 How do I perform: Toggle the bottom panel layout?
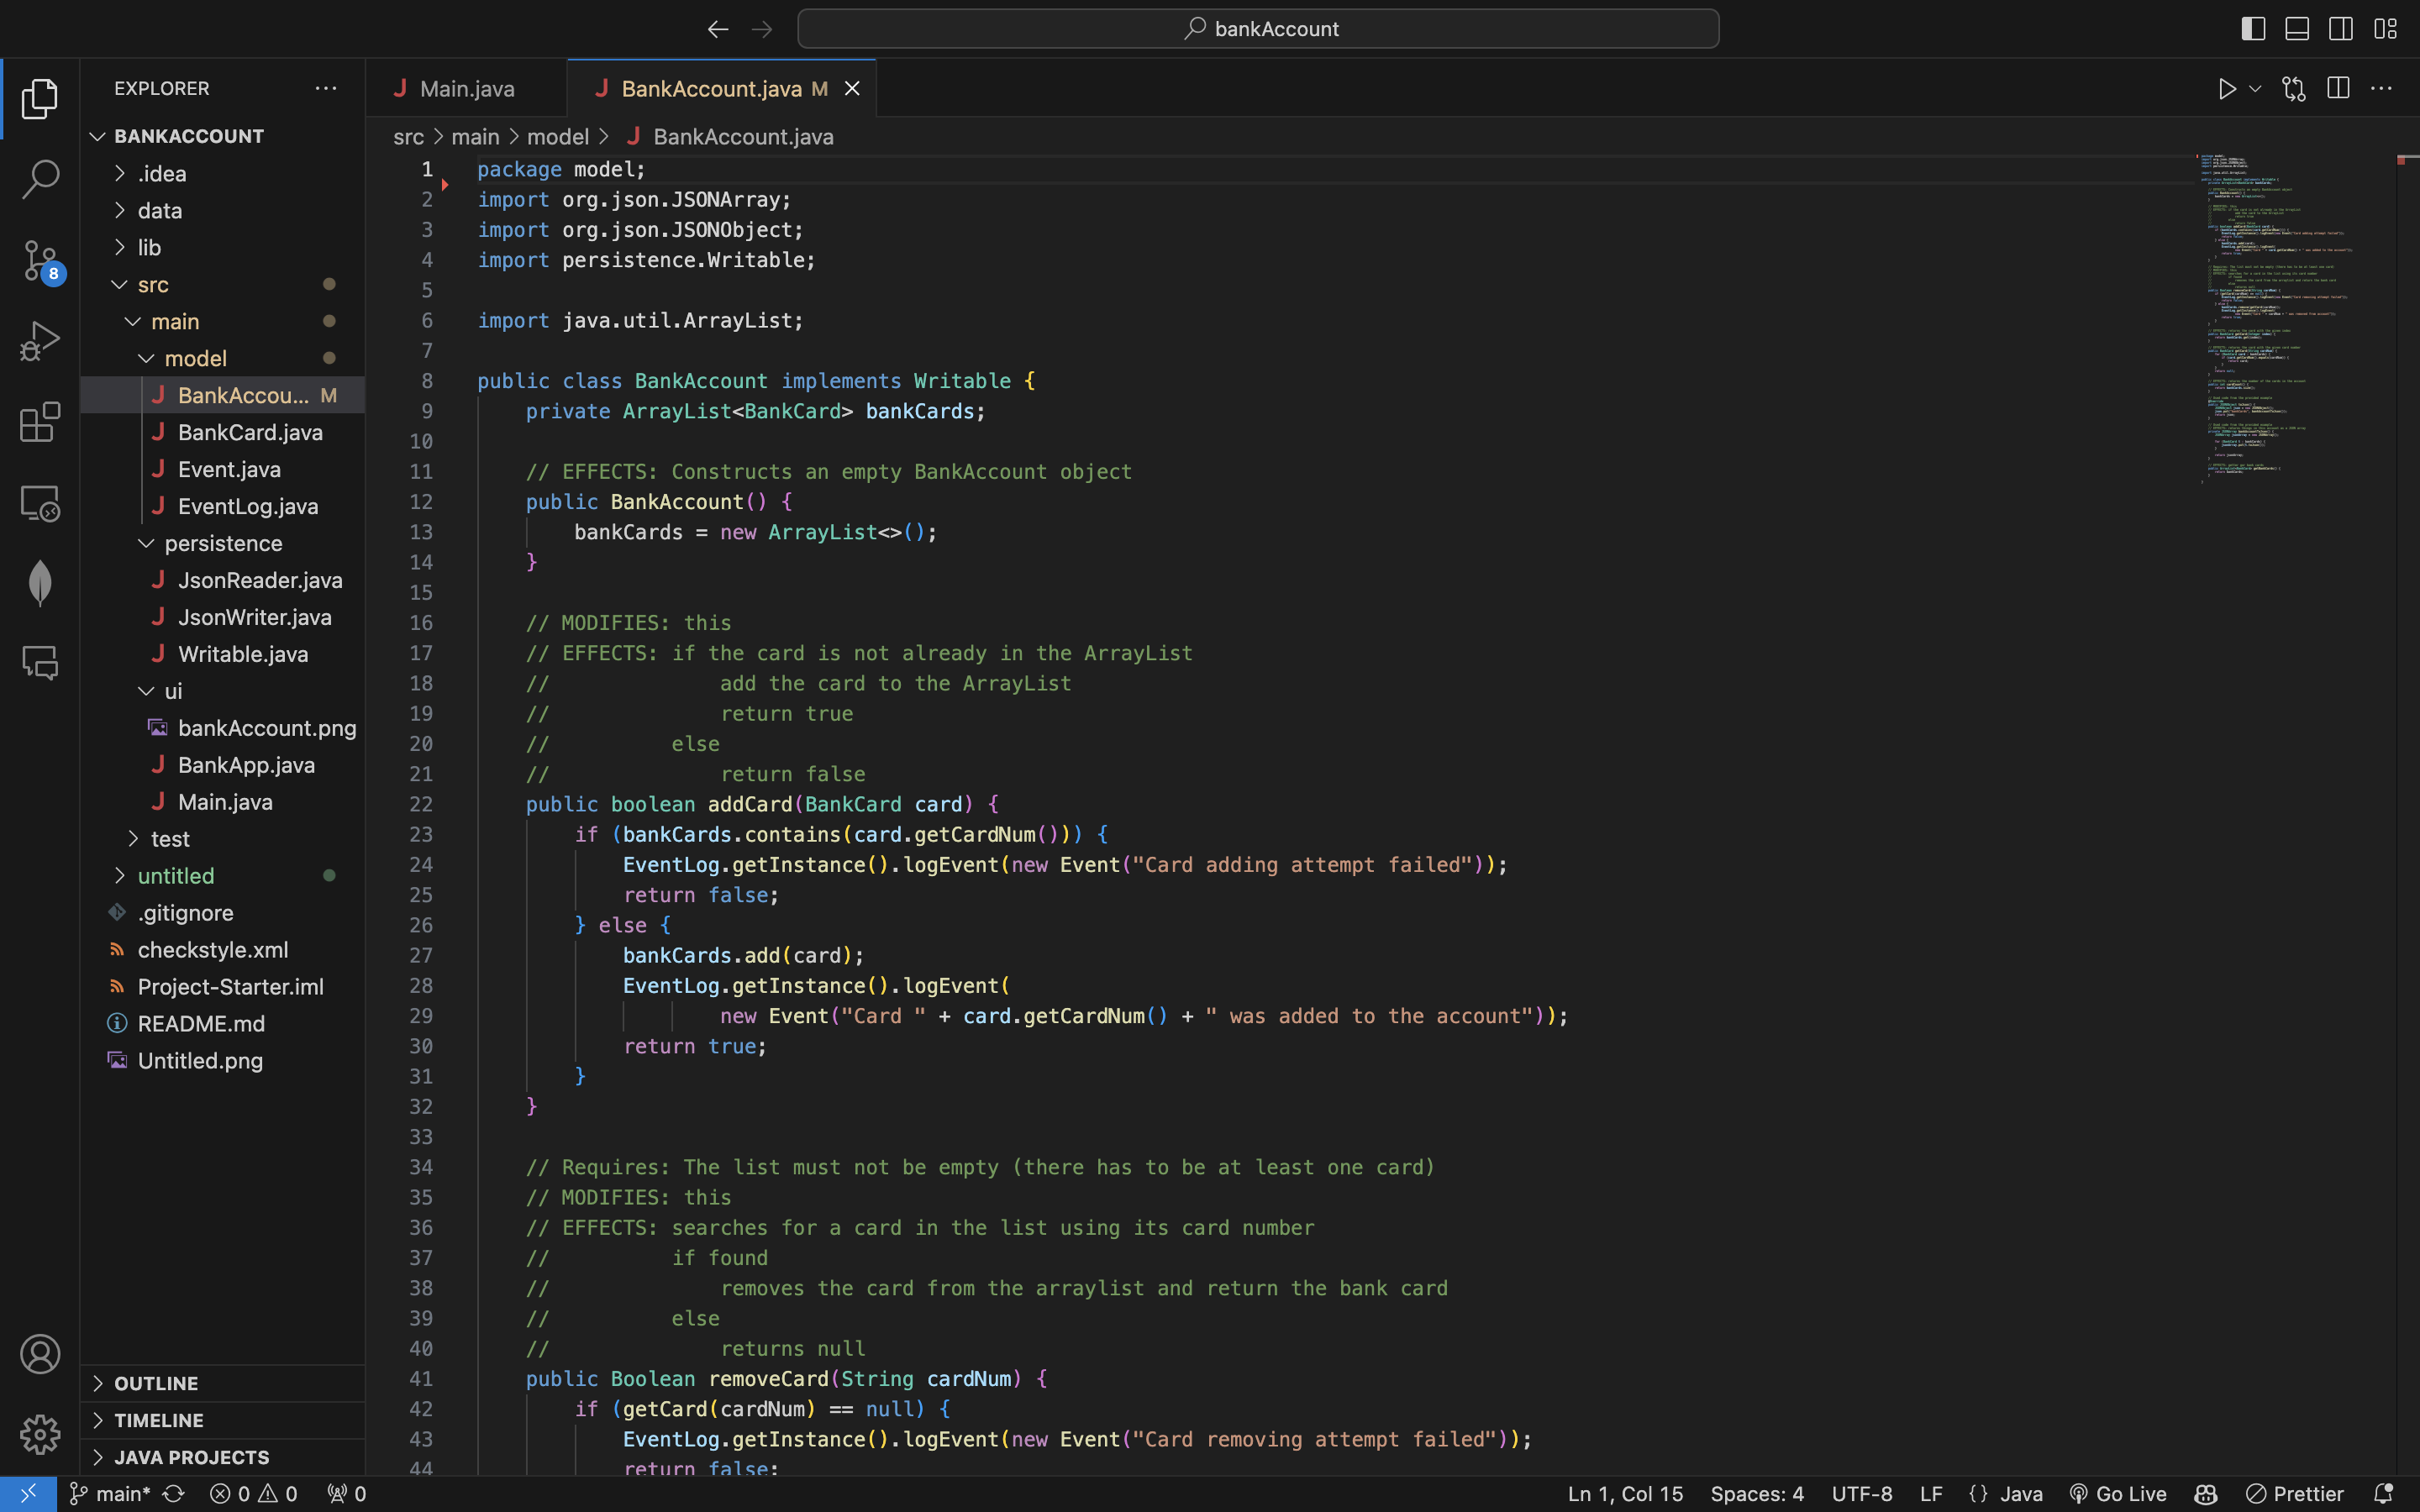(2297, 28)
